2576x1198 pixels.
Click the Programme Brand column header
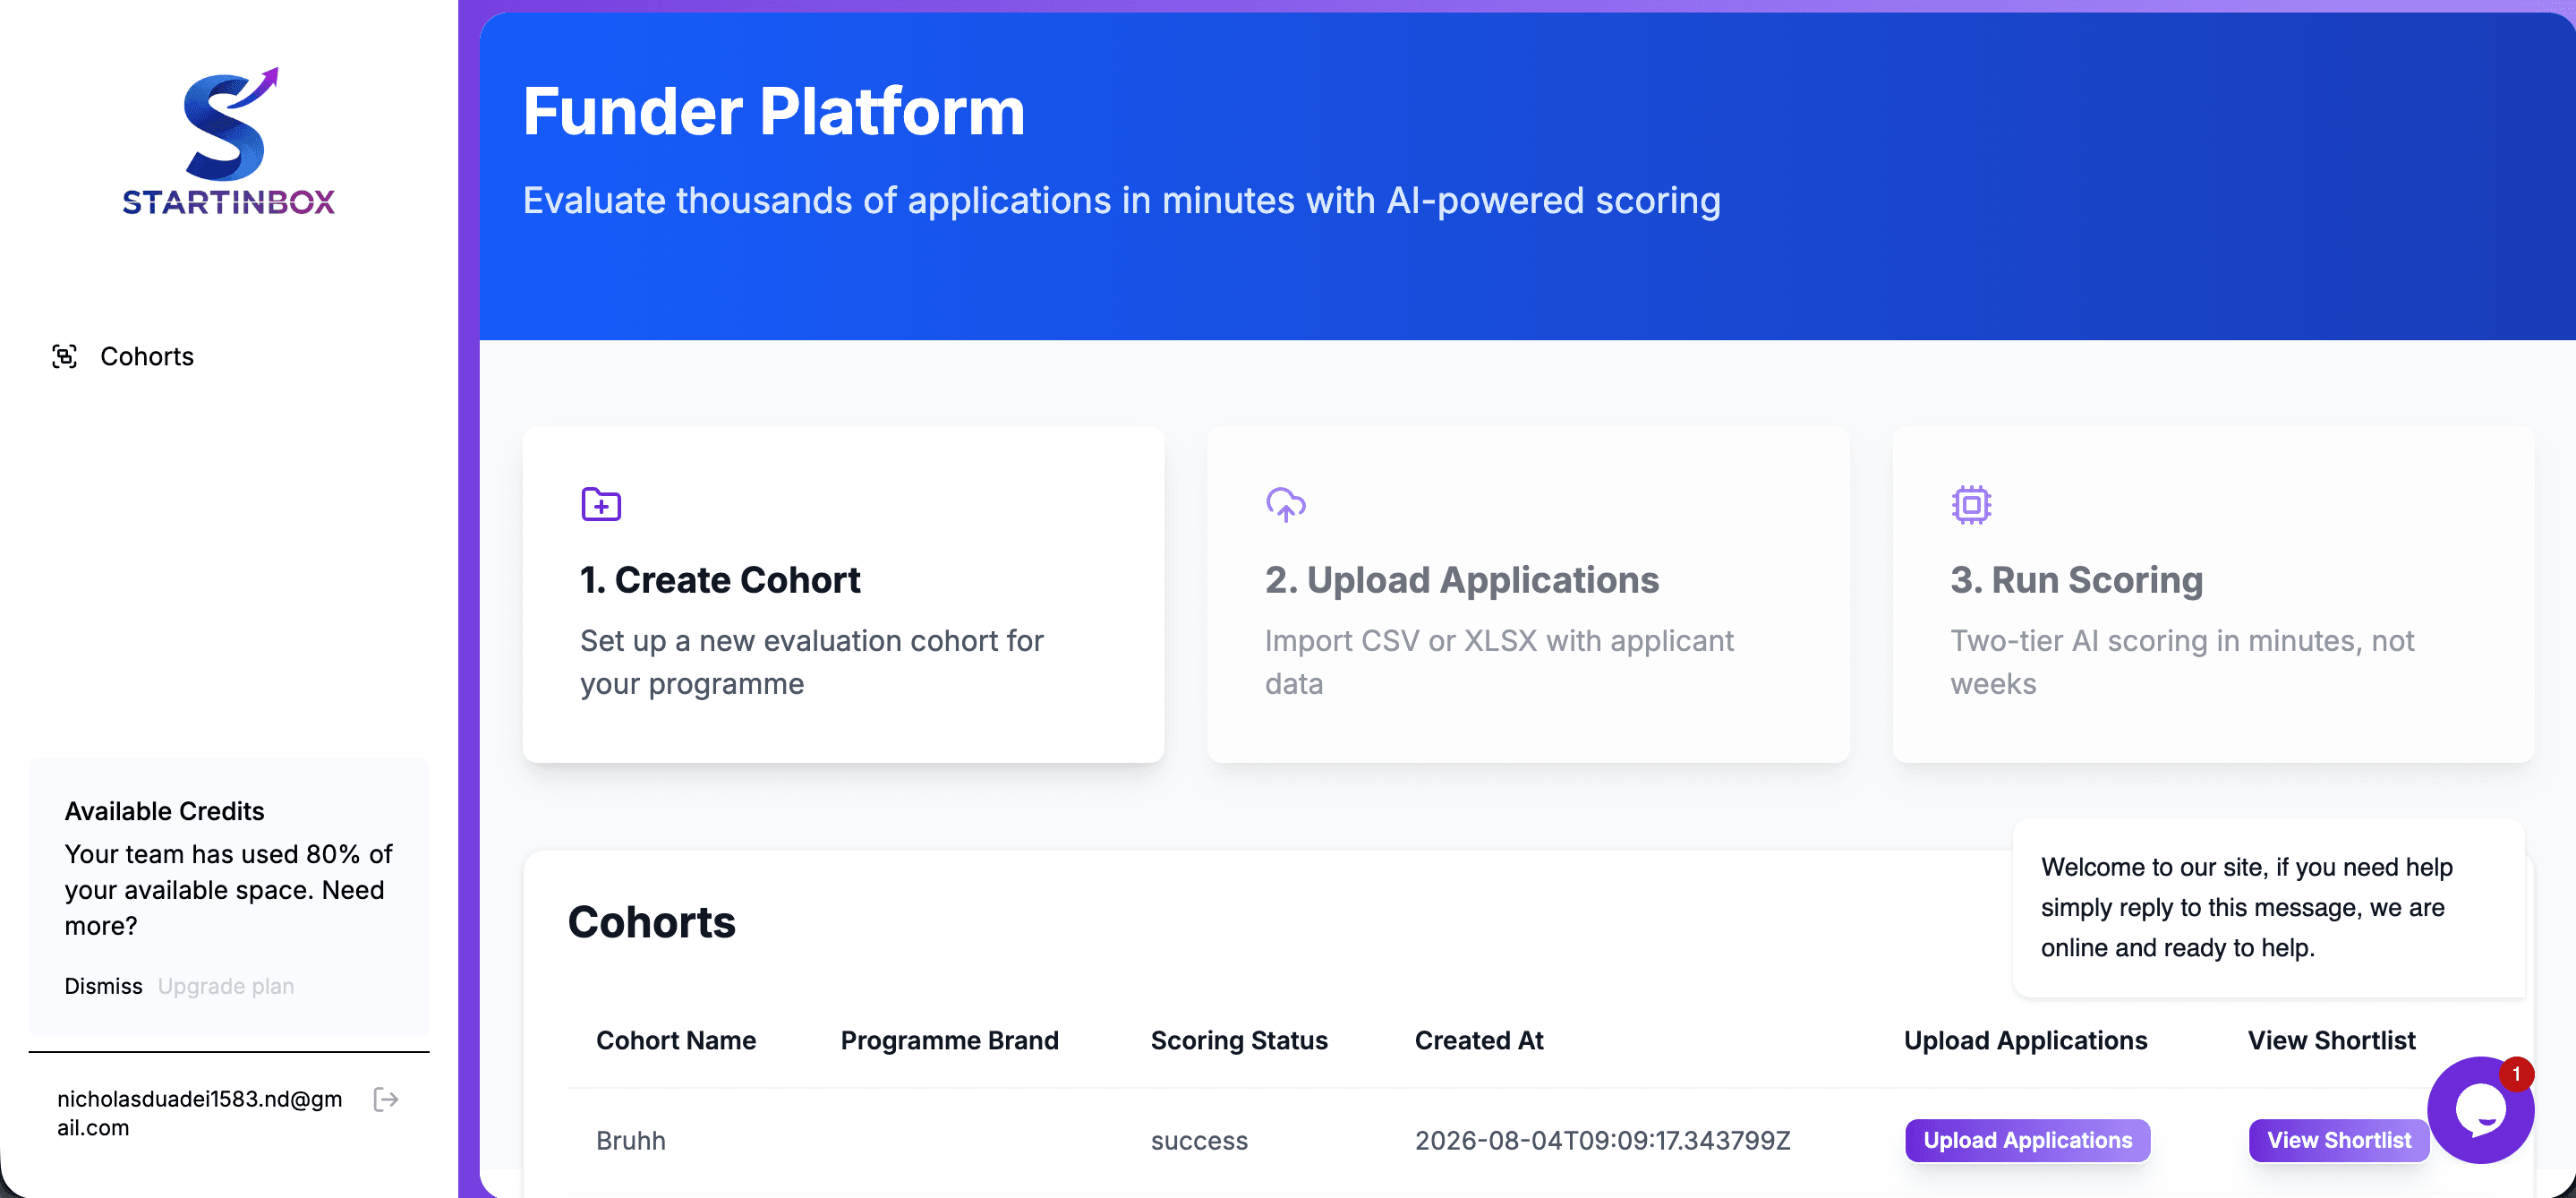pos(949,1040)
